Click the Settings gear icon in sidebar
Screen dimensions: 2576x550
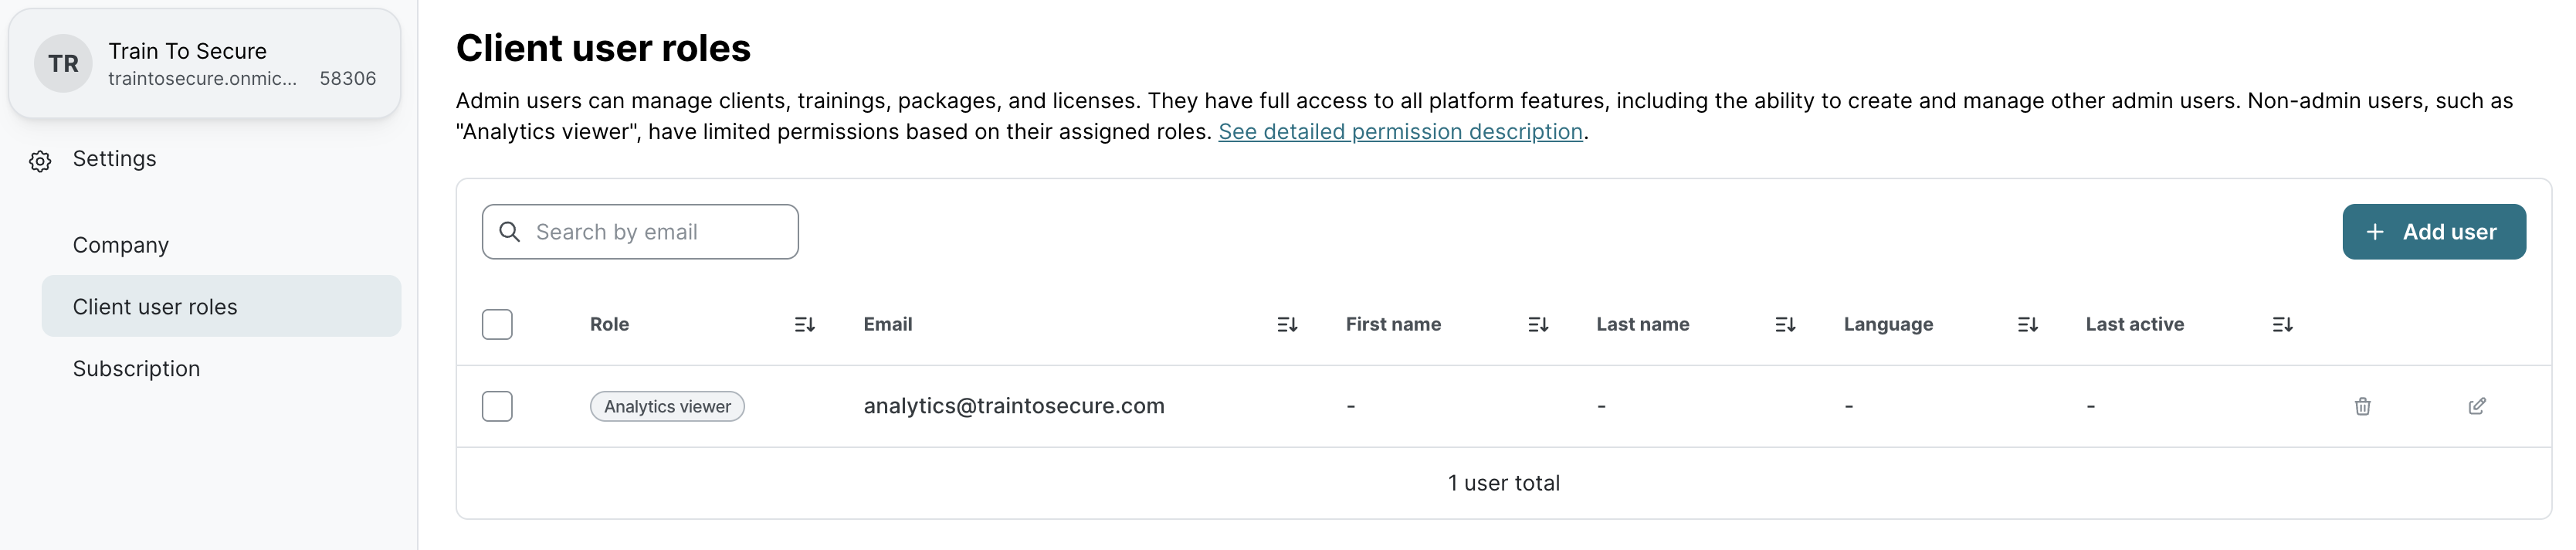[40, 161]
